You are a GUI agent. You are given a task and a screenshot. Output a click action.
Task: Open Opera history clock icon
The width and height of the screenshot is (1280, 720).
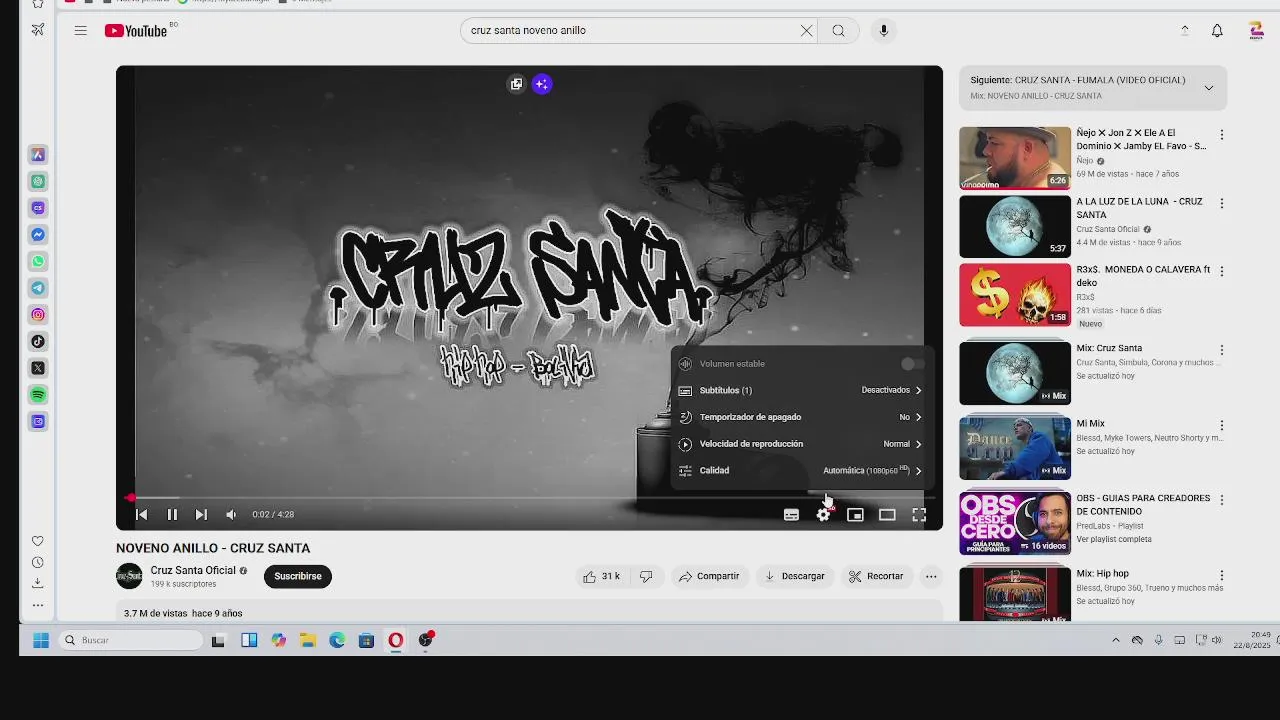pos(38,562)
